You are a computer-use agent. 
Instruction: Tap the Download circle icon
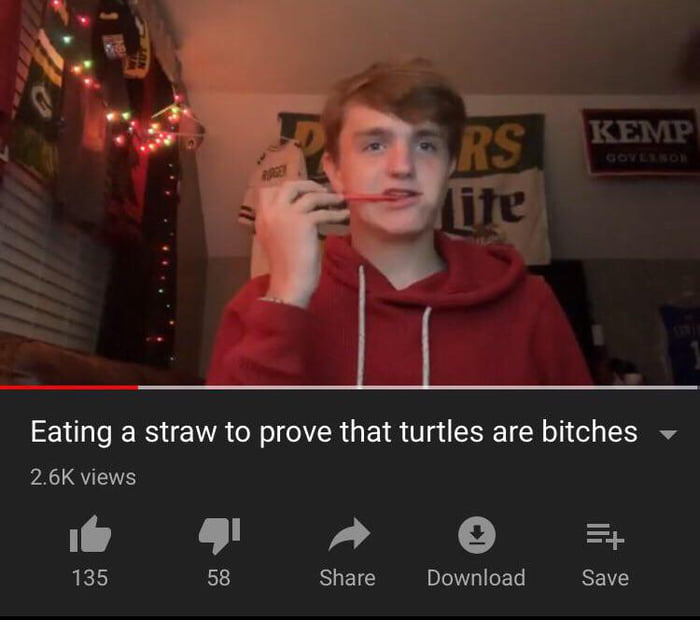(x=477, y=535)
